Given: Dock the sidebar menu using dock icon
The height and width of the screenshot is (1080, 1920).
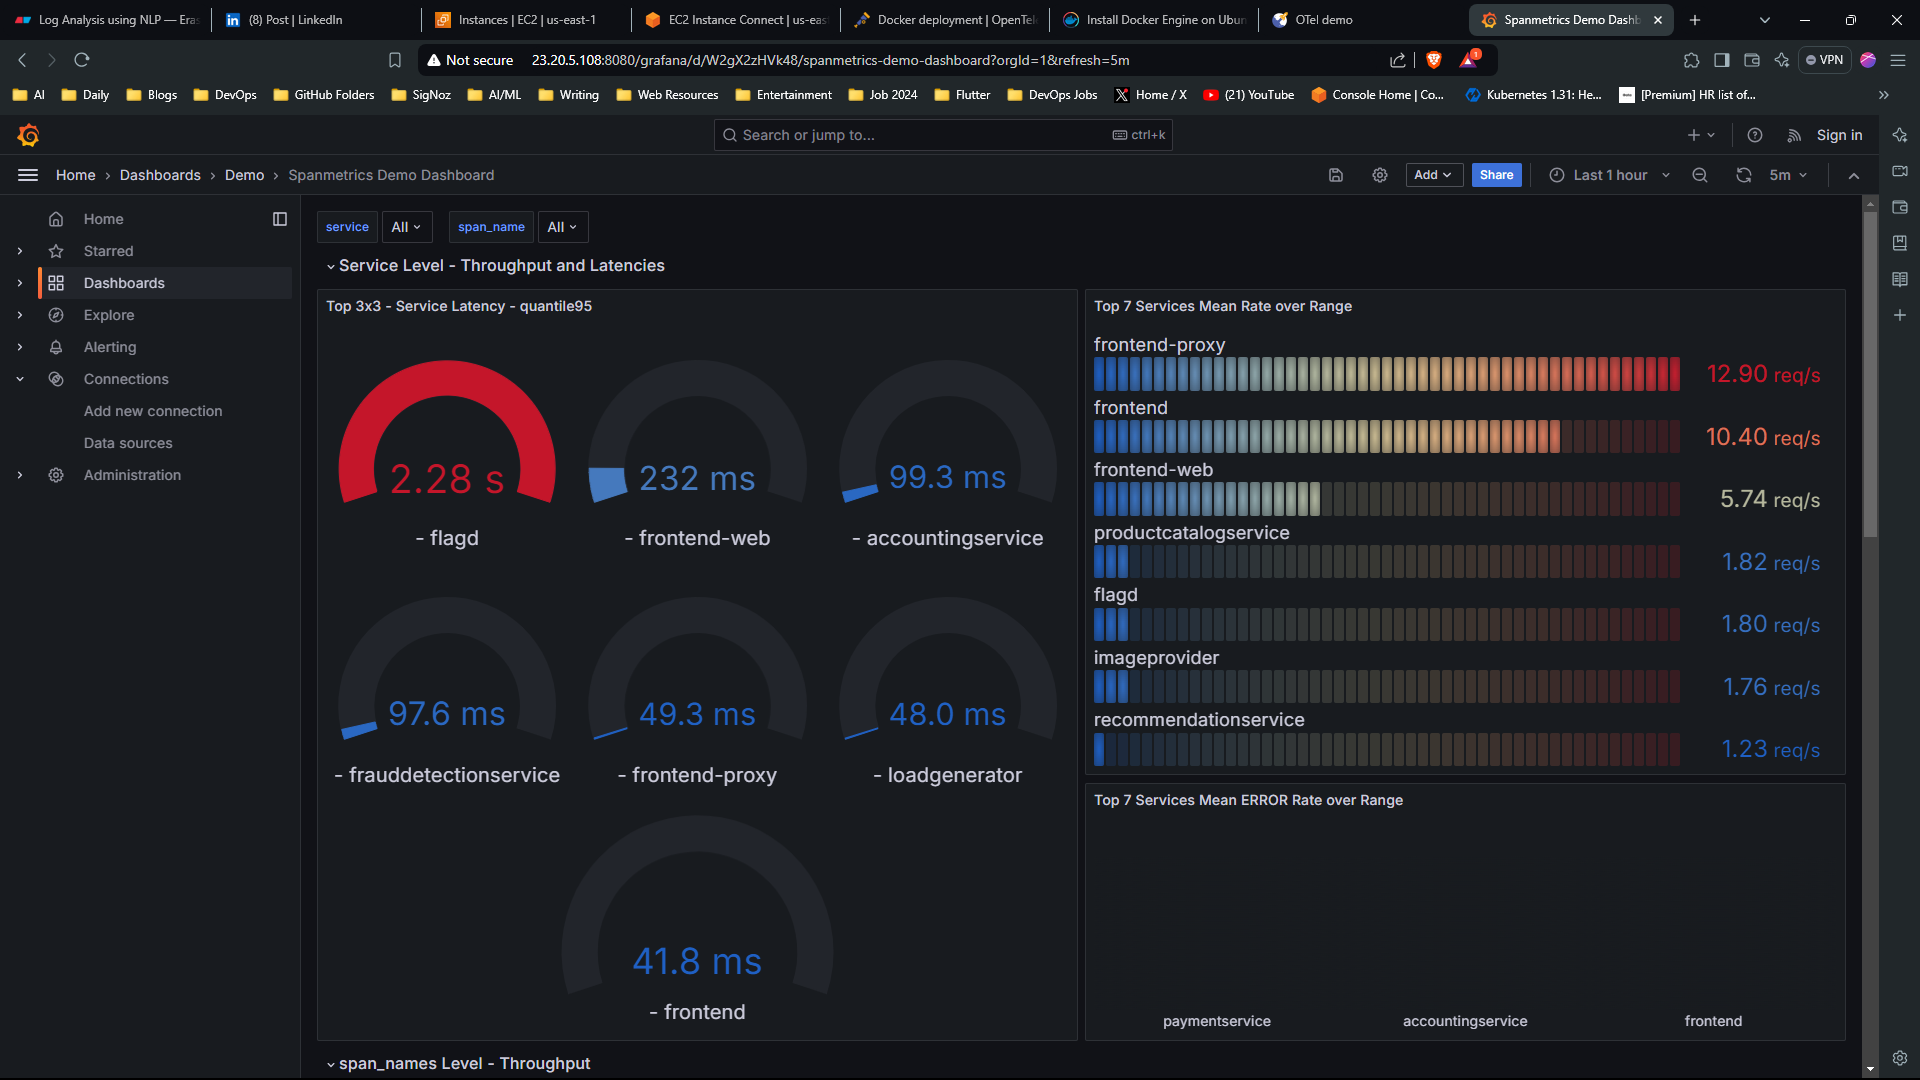Looking at the screenshot, I should click(x=280, y=219).
